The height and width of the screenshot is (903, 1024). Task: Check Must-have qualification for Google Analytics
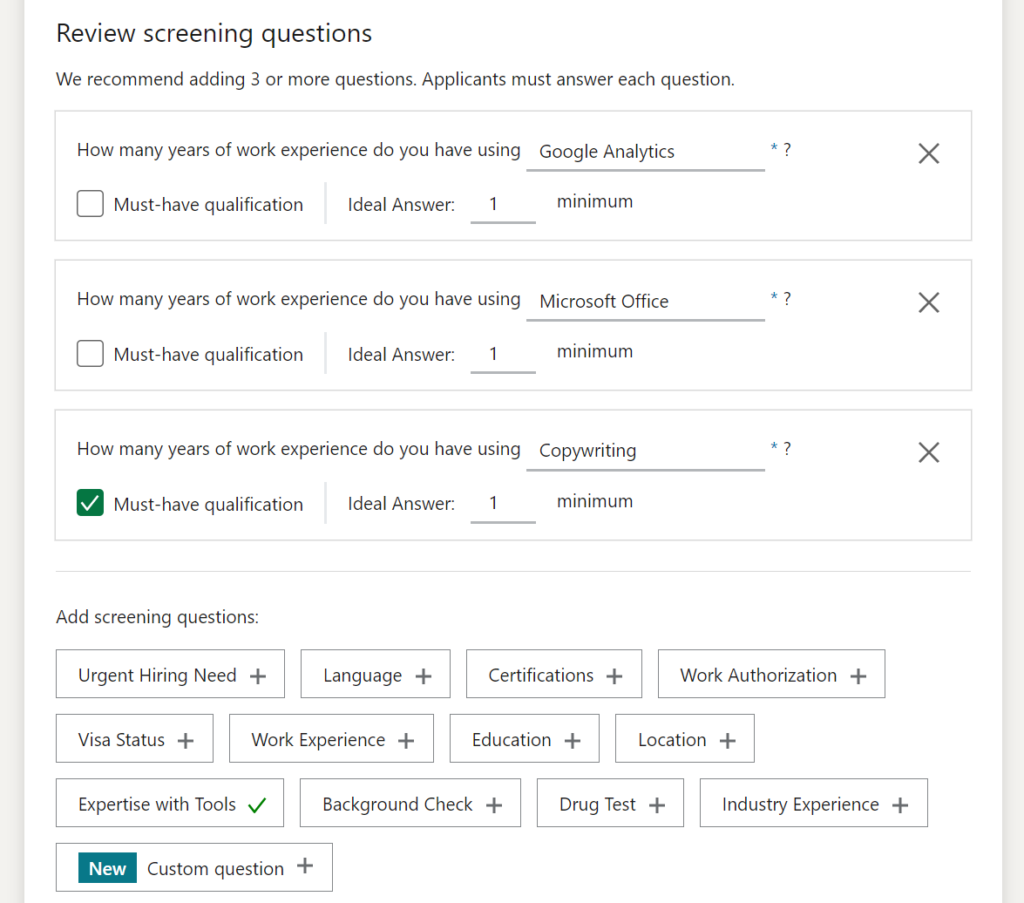coord(90,203)
